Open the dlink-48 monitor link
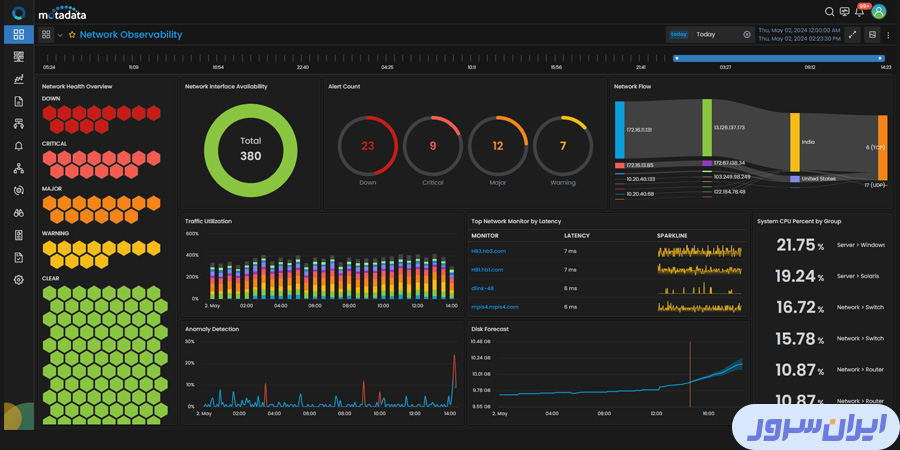 (483, 288)
